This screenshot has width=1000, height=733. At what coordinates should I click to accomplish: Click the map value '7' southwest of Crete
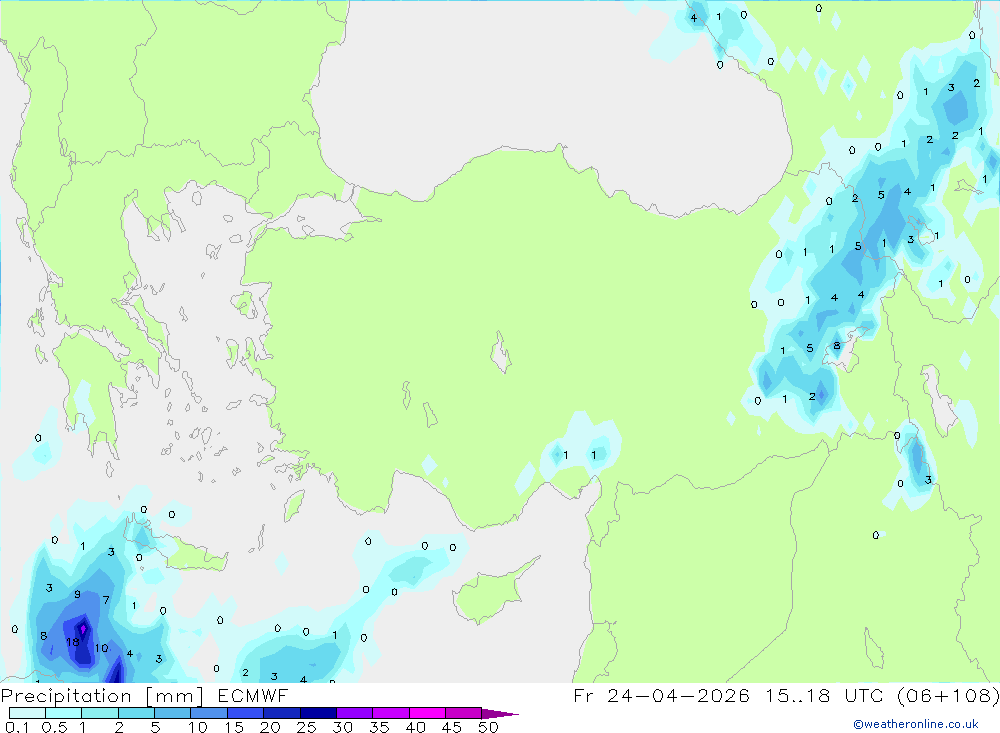click(106, 600)
